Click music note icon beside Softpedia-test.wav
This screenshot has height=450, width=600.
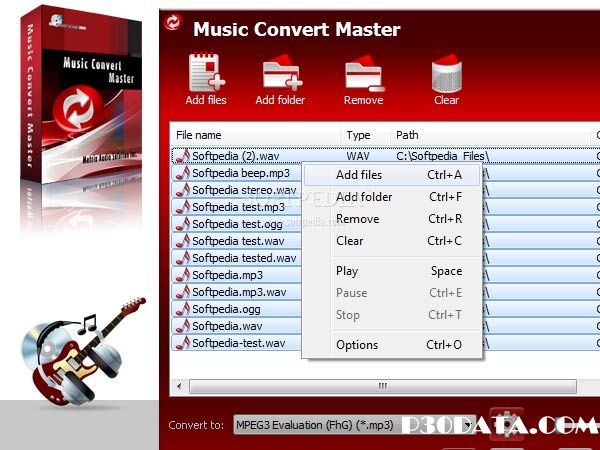[x=182, y=343]
